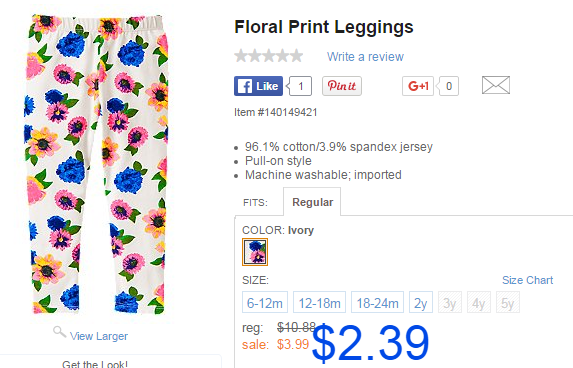Select size 6-12m
Image resolution: width=573 pixels, height=368 pixels.
[x=265, y=302]
